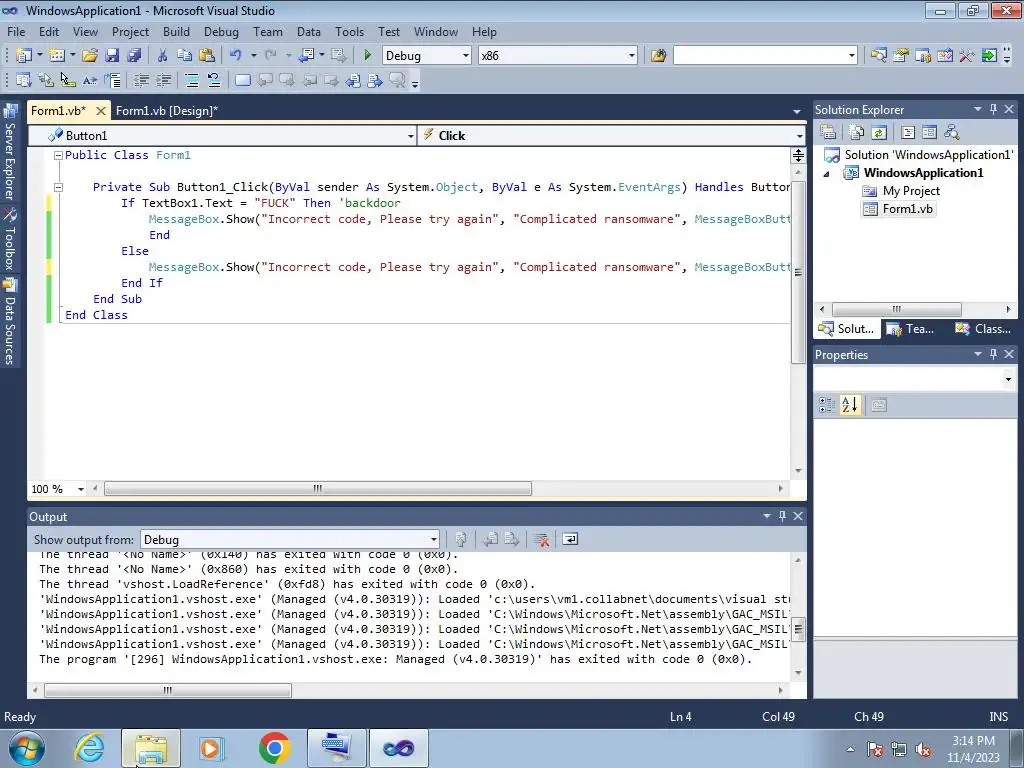The height and width of the screenshot is (768, 1024).
Task: Click the Cut scissors icon
Action: (x=163, y=56)
